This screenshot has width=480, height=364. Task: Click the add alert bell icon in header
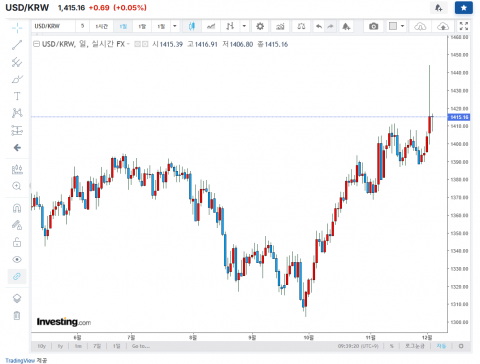(x=439, y=8)
